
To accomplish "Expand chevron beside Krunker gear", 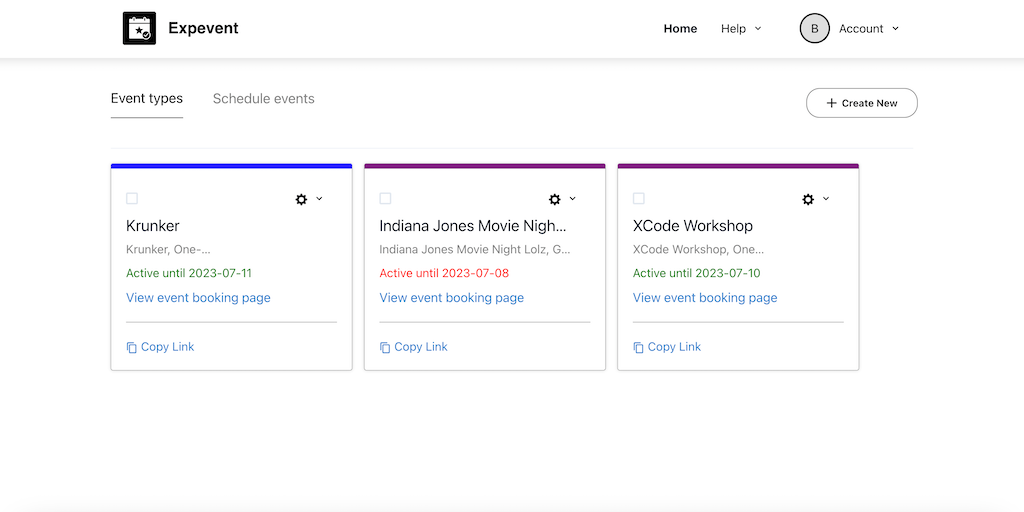I will [x=320, y=199].
